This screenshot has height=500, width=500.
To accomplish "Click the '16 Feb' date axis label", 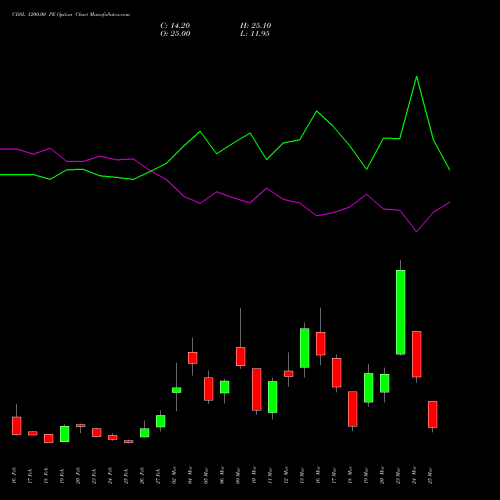I will (x=14, y=476).
